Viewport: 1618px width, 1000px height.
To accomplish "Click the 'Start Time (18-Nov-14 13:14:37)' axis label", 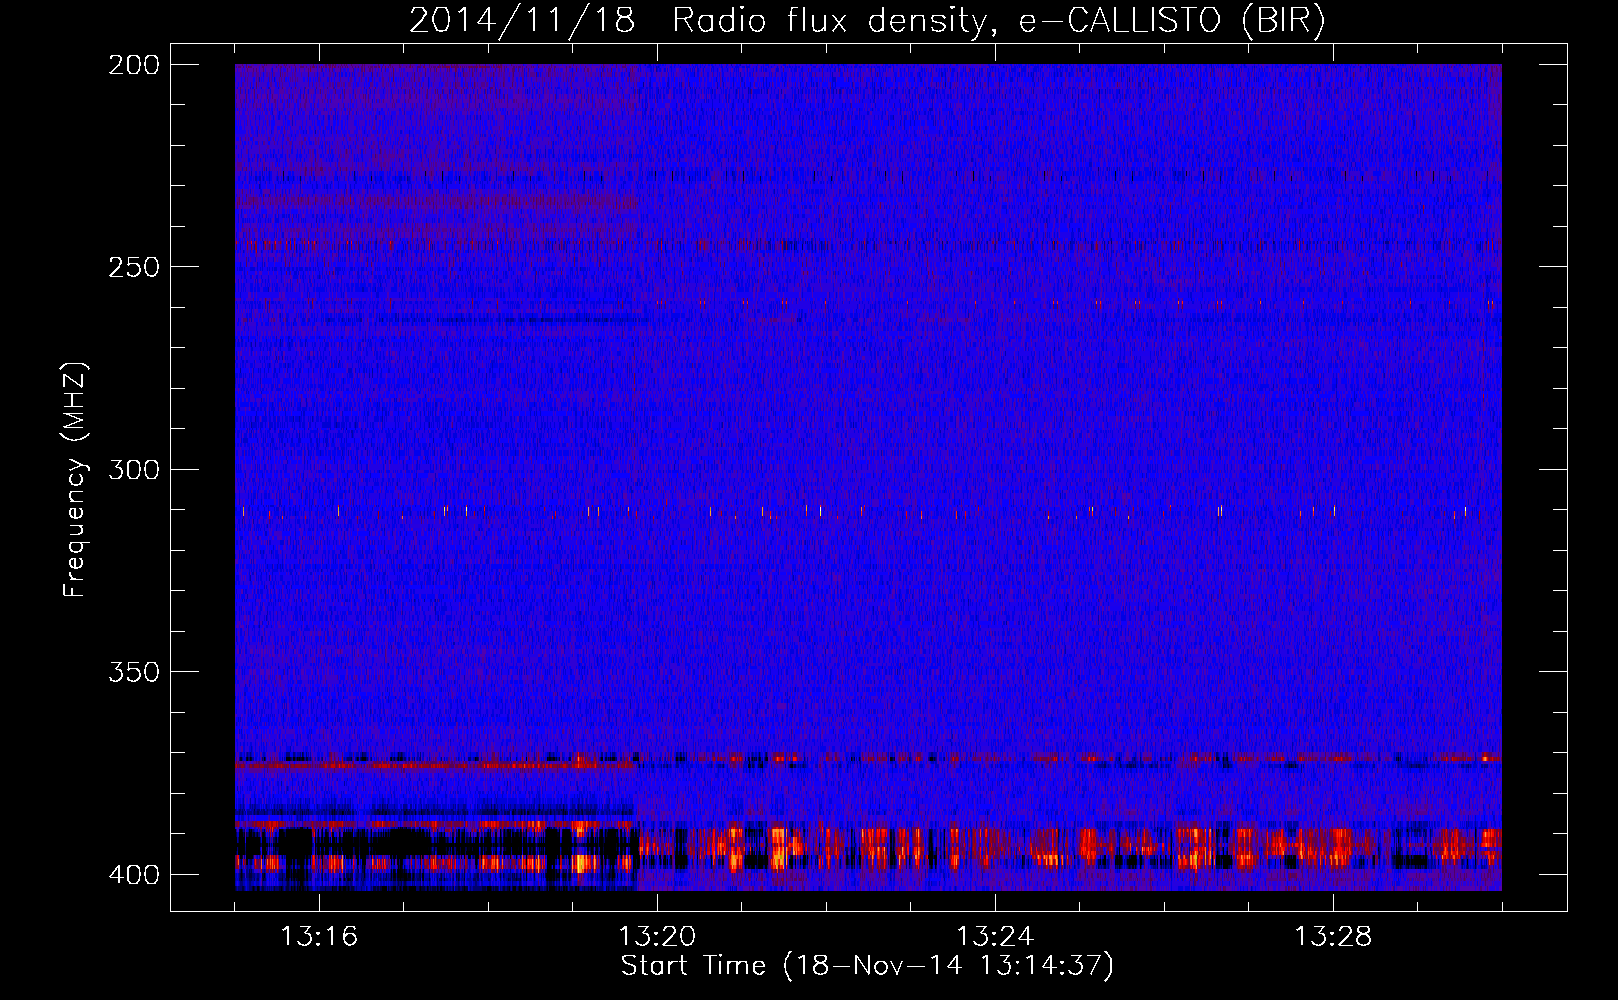I will pos(867,966).
